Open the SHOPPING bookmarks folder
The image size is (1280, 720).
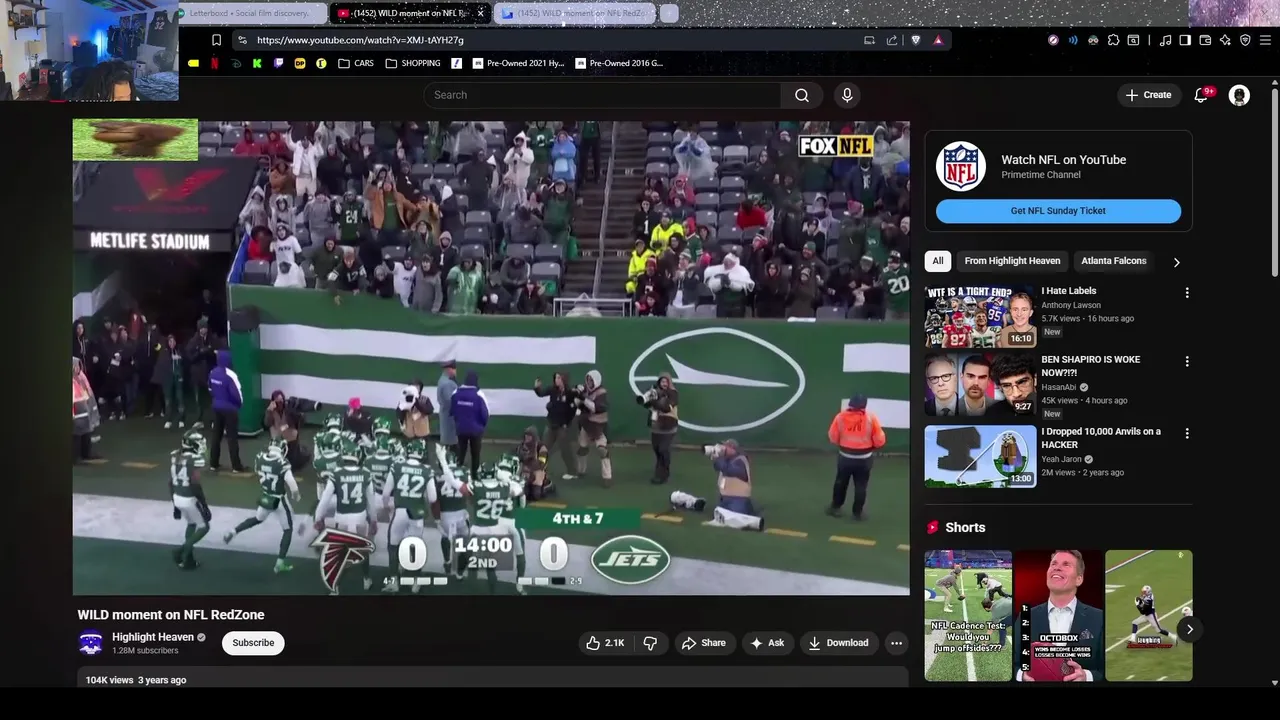tap(412, 63)
